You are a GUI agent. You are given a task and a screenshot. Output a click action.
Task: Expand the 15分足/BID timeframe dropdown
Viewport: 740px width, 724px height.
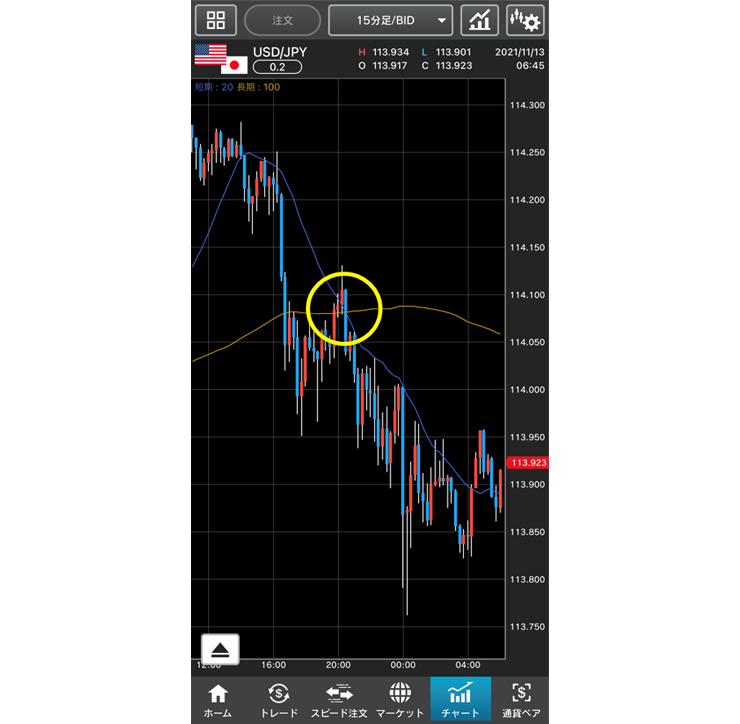click(x=390, y=20)
